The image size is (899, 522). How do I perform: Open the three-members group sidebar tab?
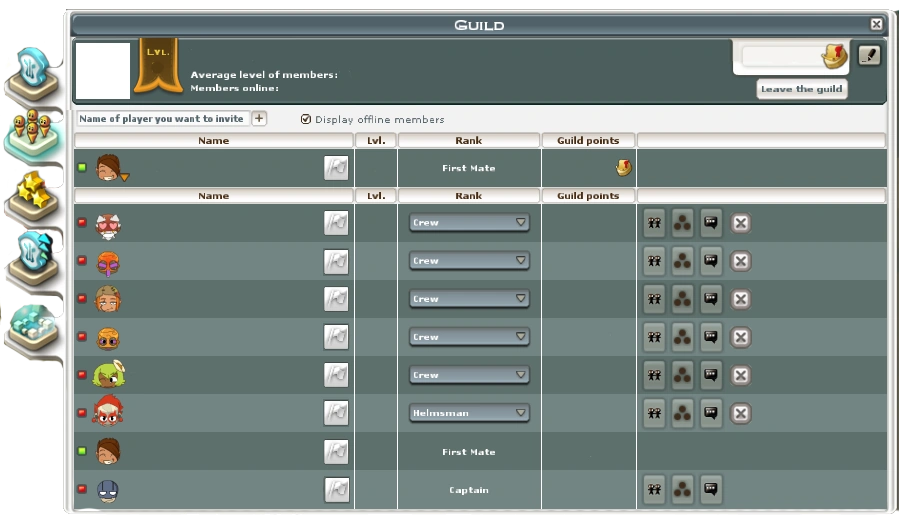[x=33, y=135]
